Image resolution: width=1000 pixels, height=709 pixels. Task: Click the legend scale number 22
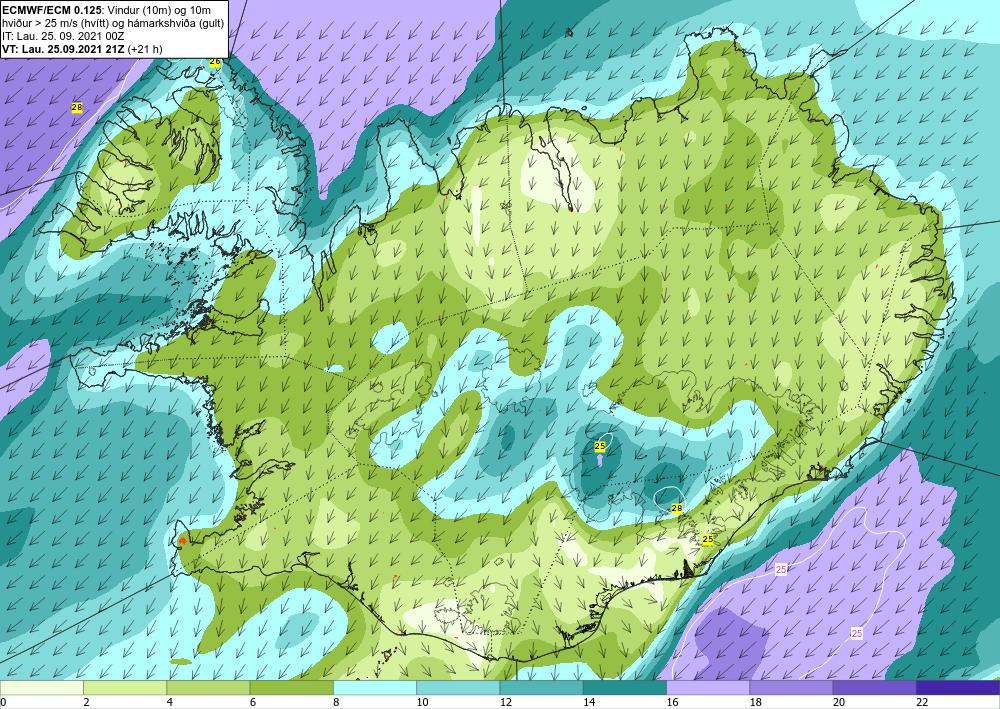(922, 702)
